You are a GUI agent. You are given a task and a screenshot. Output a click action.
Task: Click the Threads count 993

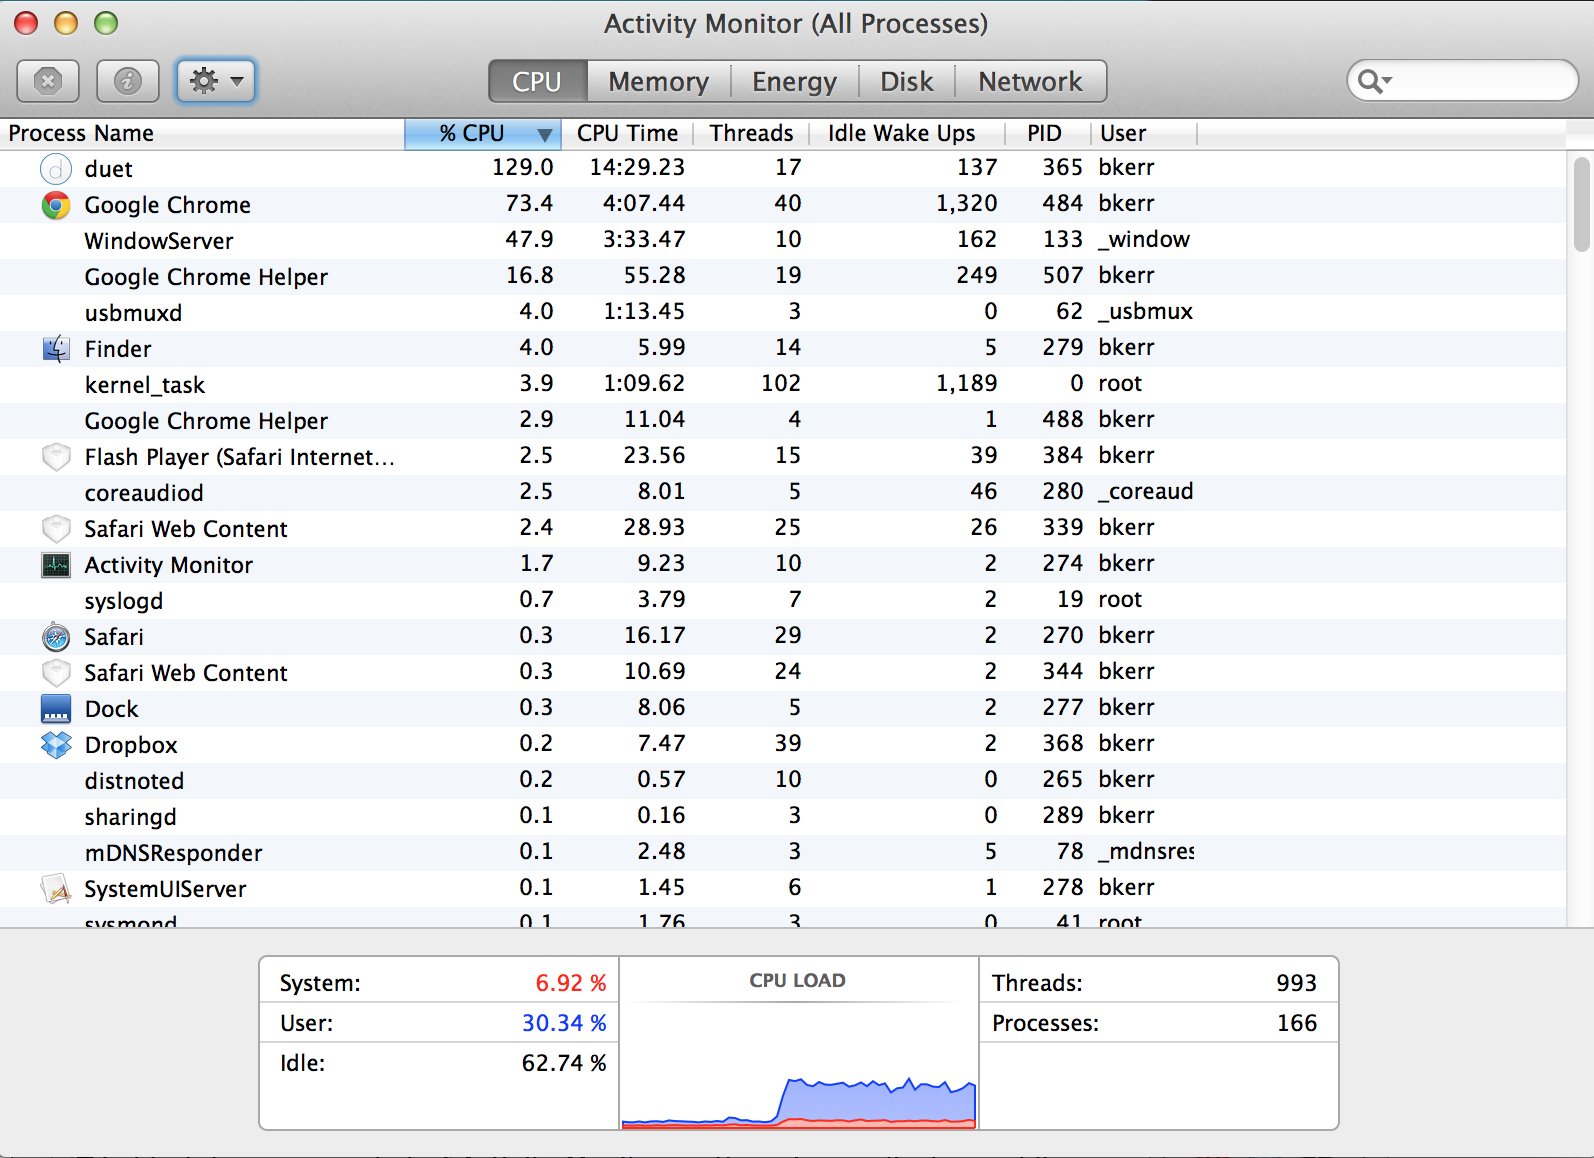coord(1296,983)
